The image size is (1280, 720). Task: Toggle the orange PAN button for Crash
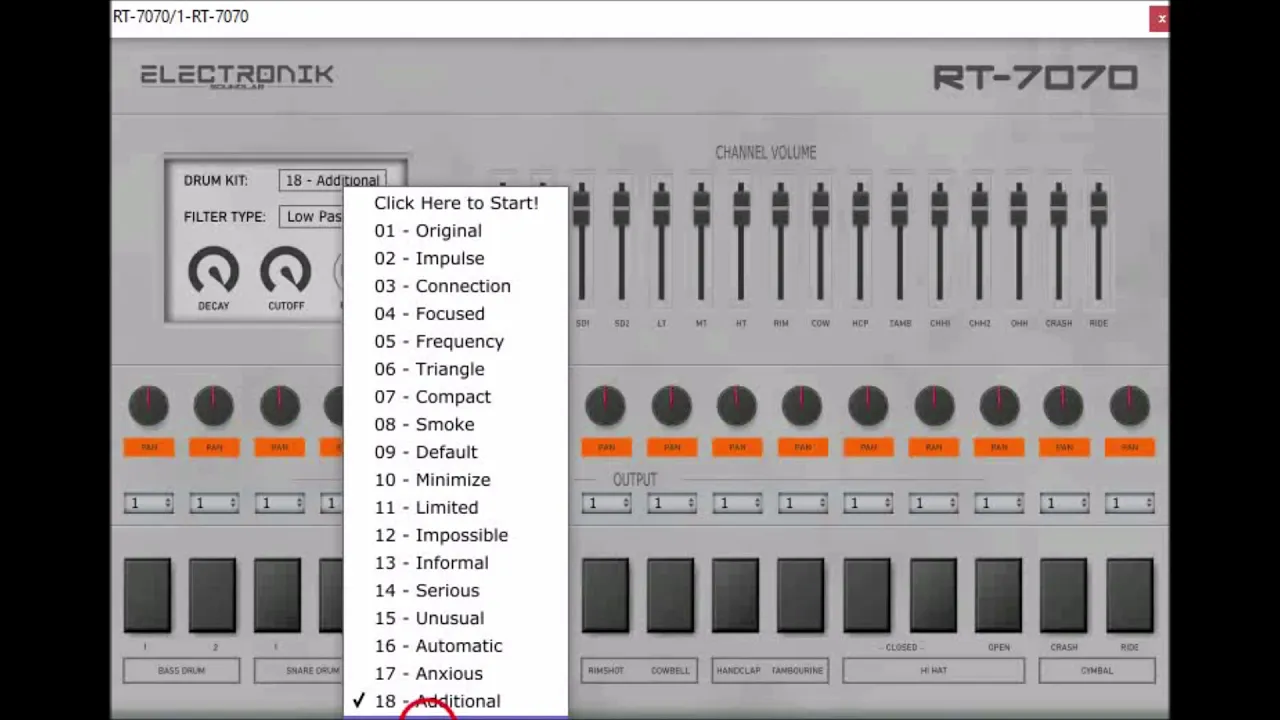click(x=1064, y=447)
